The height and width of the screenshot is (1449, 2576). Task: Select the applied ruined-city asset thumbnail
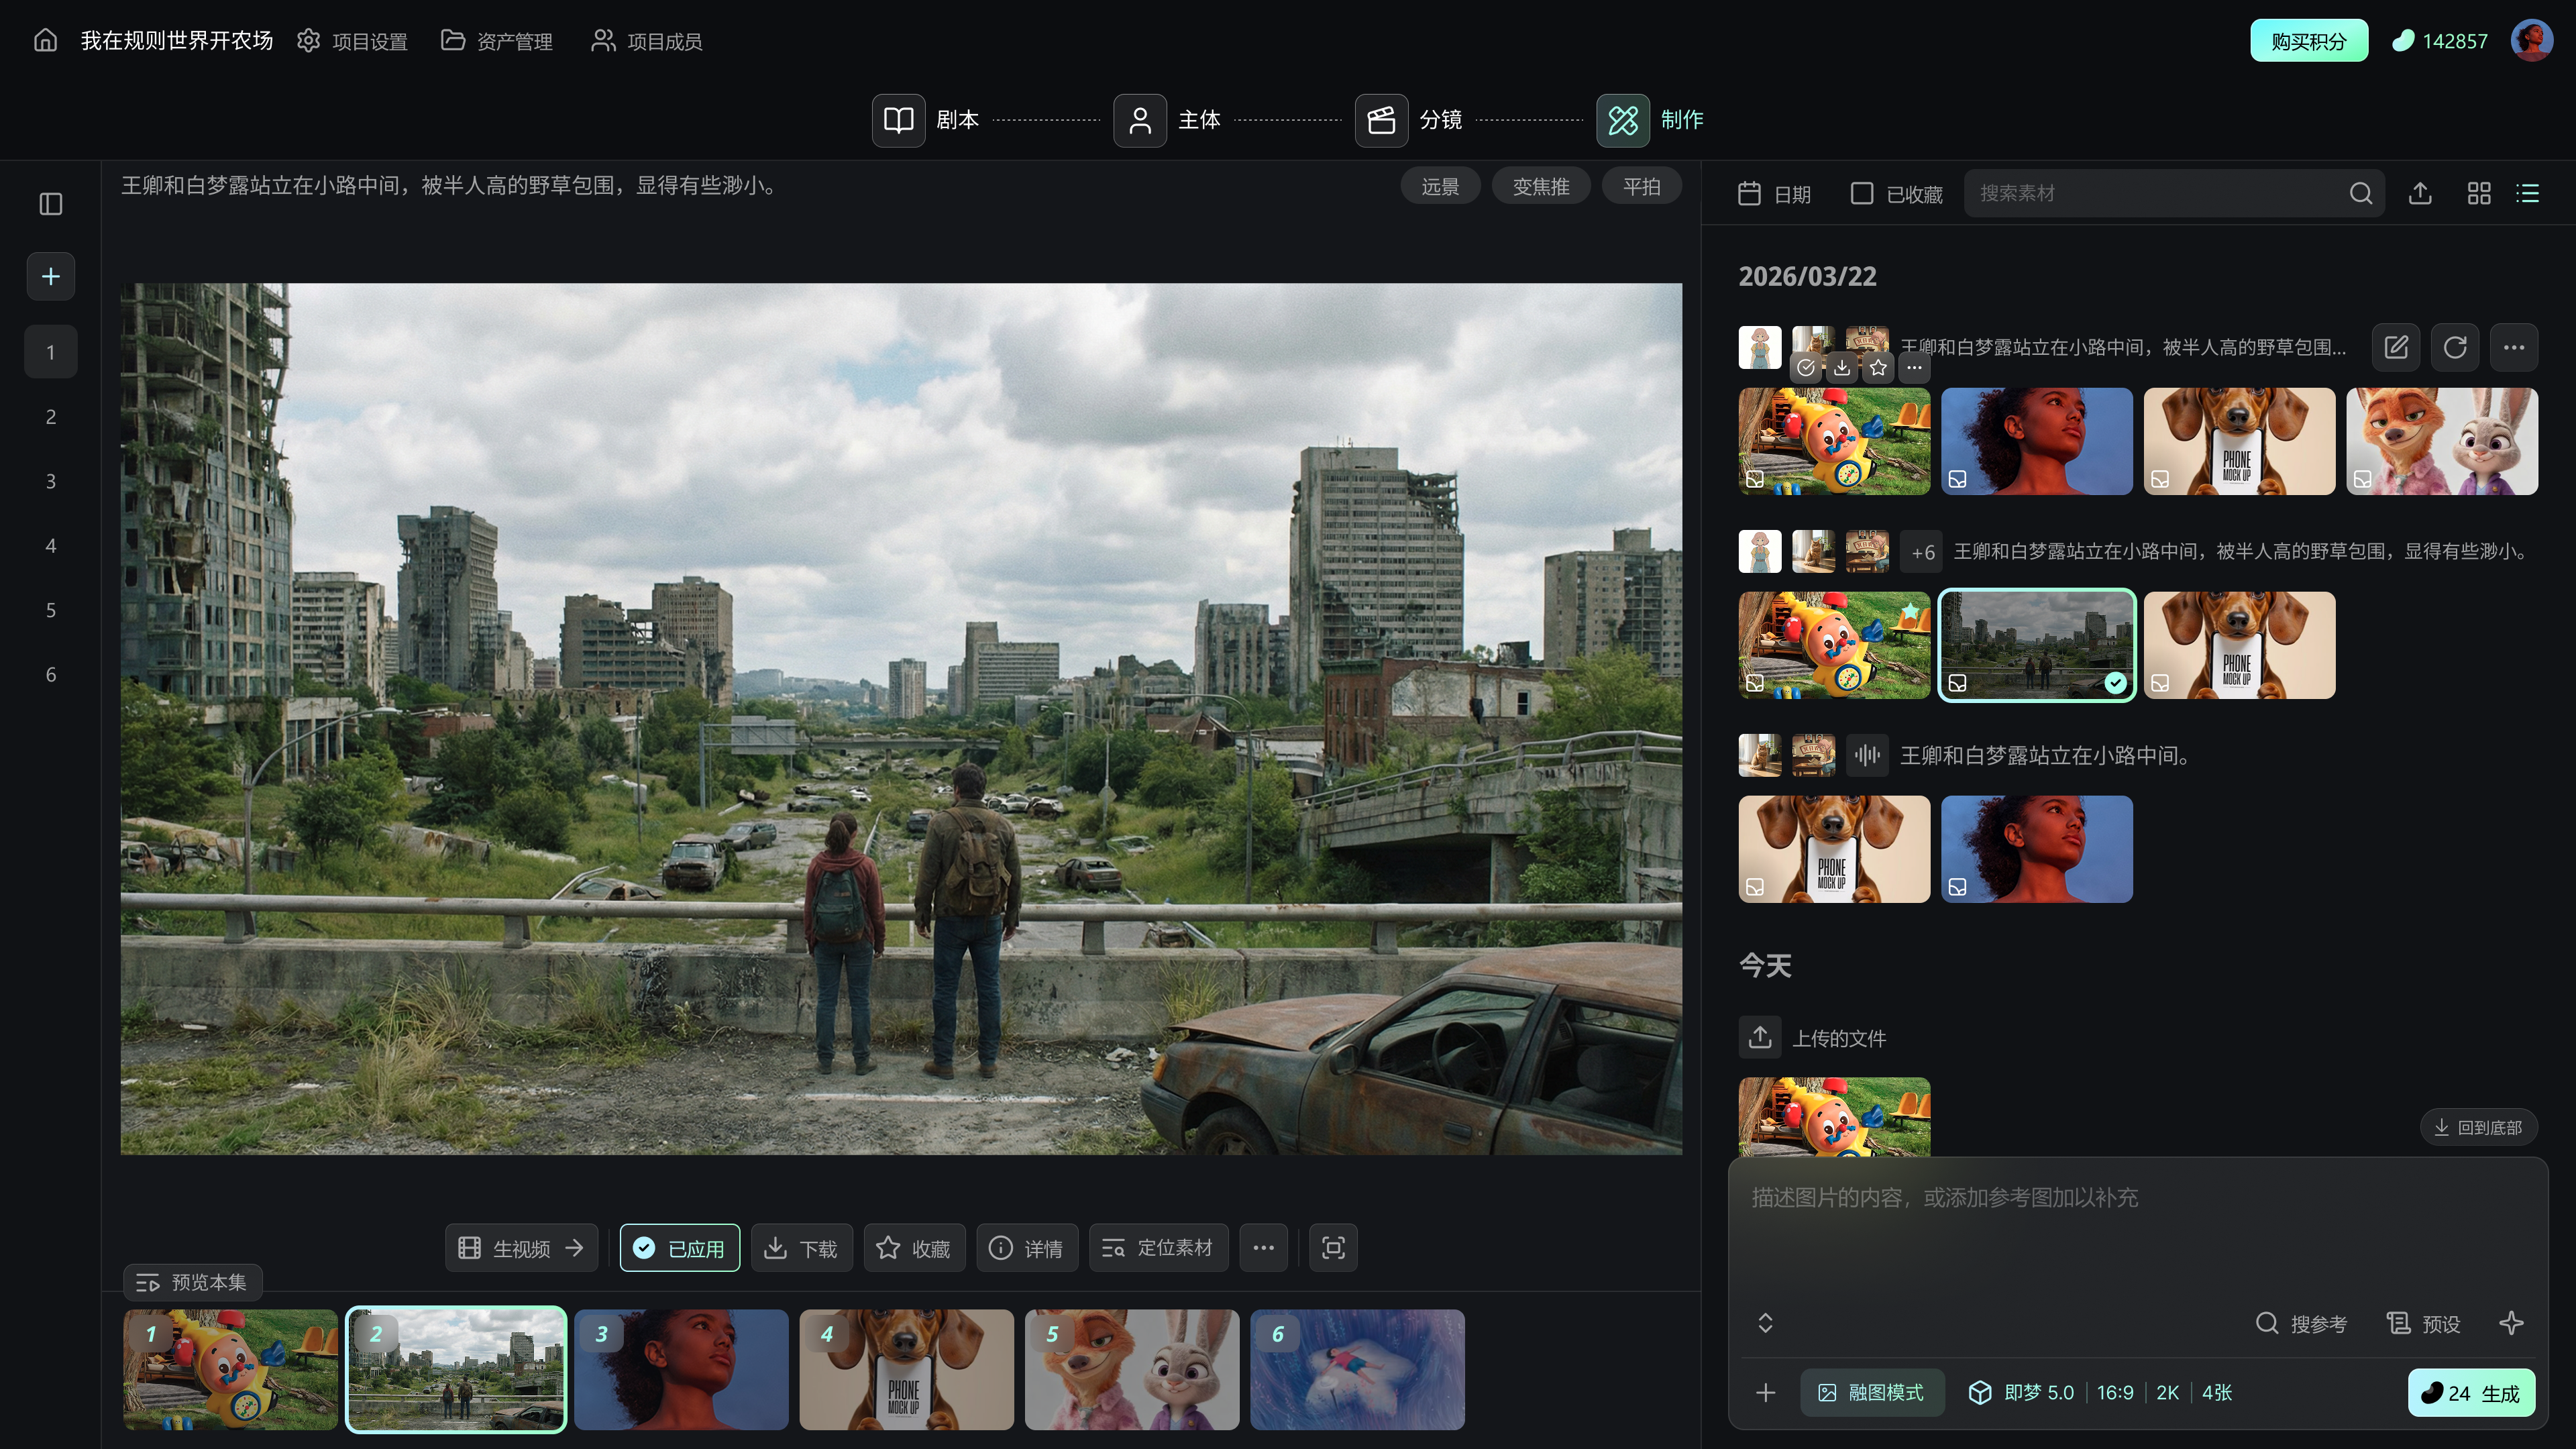2037,645
